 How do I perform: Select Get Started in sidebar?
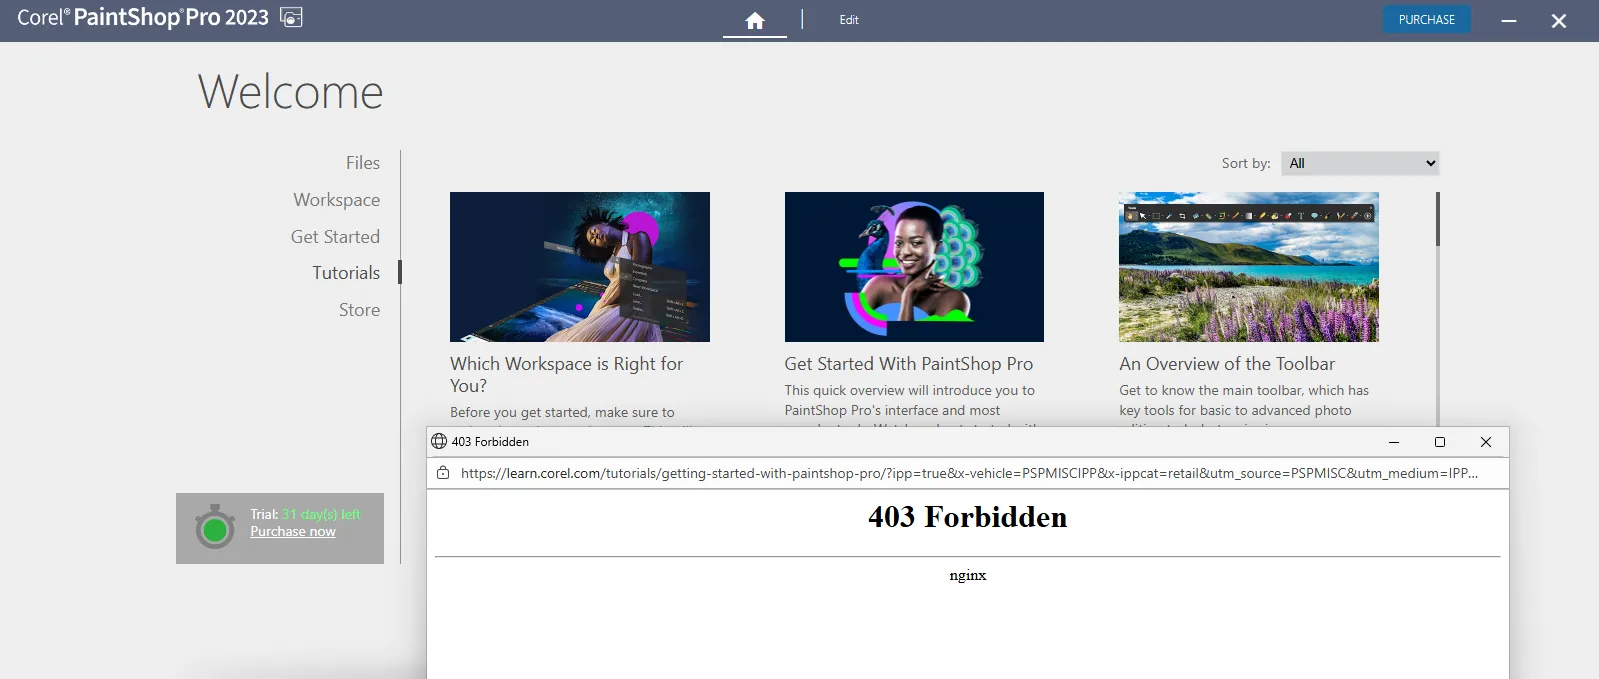click(x=335, y=237)
